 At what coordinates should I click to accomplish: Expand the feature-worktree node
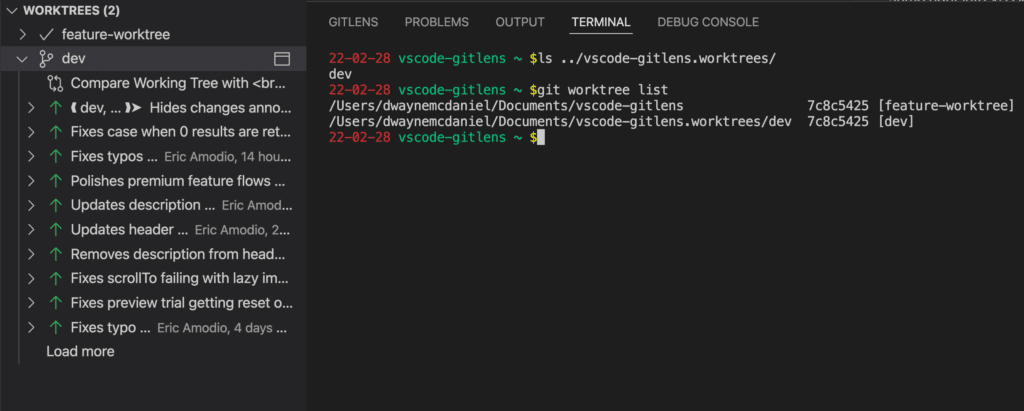(22, 34)
